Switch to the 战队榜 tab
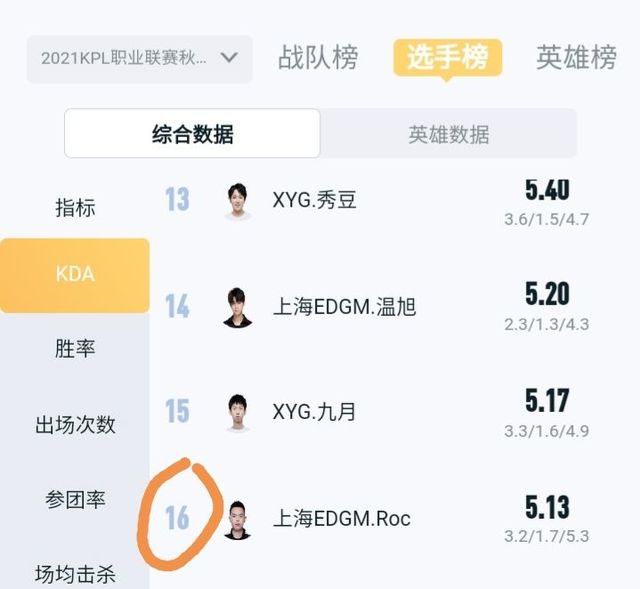The height and width of the screenshot is (589, 640). click(317, 58)
